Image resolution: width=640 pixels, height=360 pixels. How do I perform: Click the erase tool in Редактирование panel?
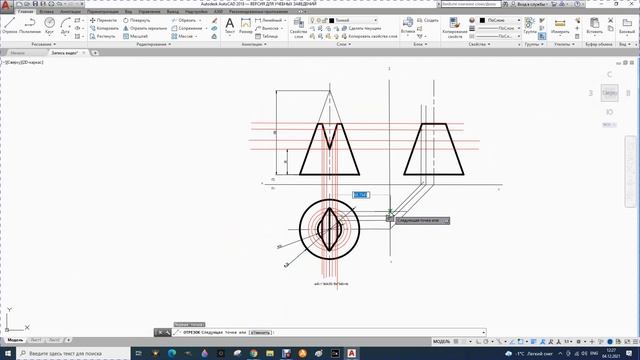(x=214, y=20)
